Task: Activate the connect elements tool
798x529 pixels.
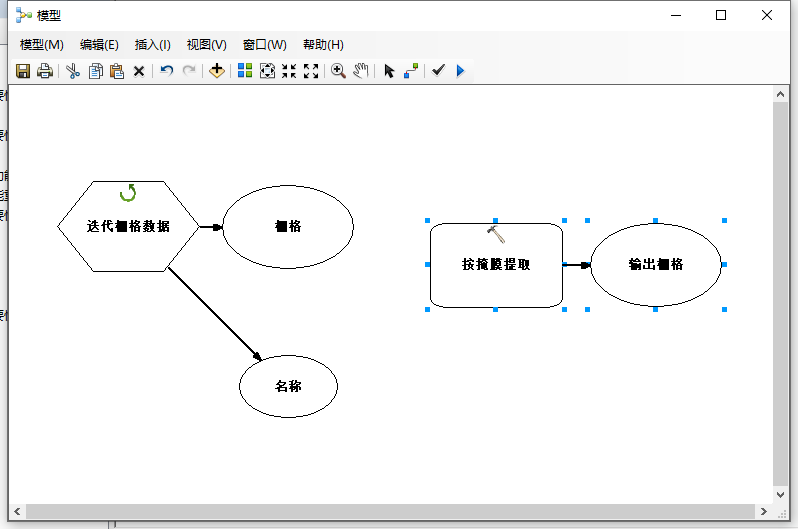Action: click(411, 71)
